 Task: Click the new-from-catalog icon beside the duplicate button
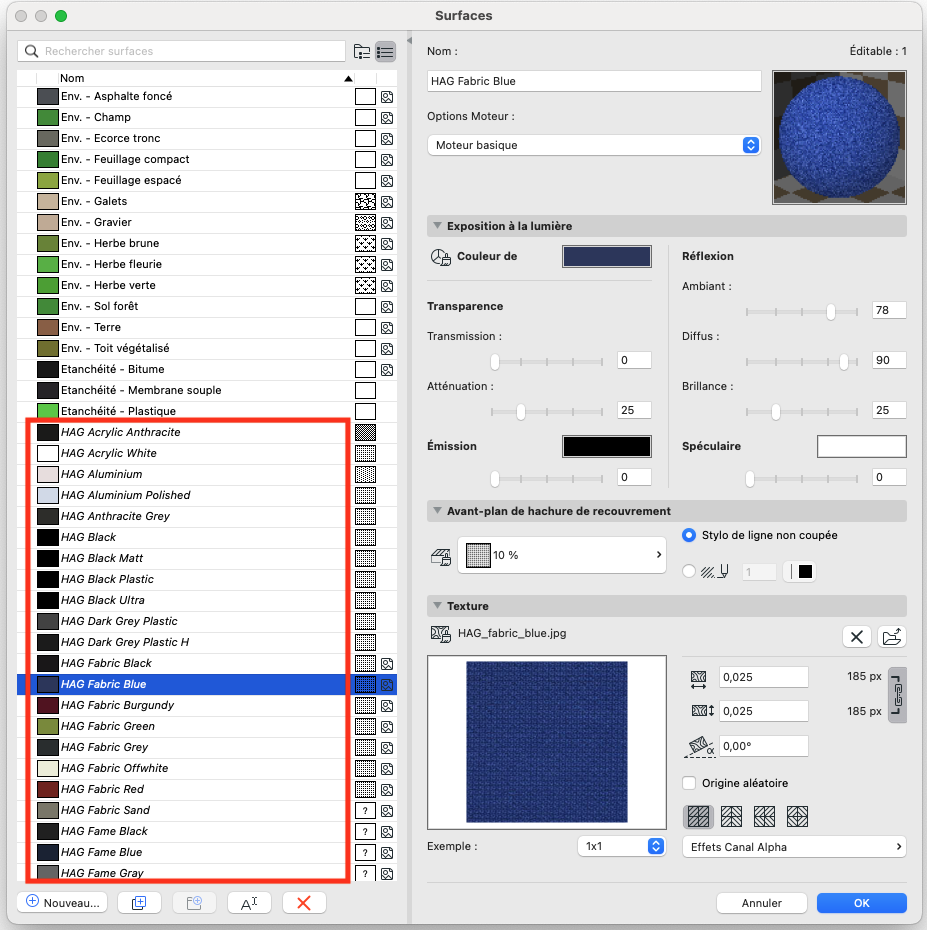[194, 903]
